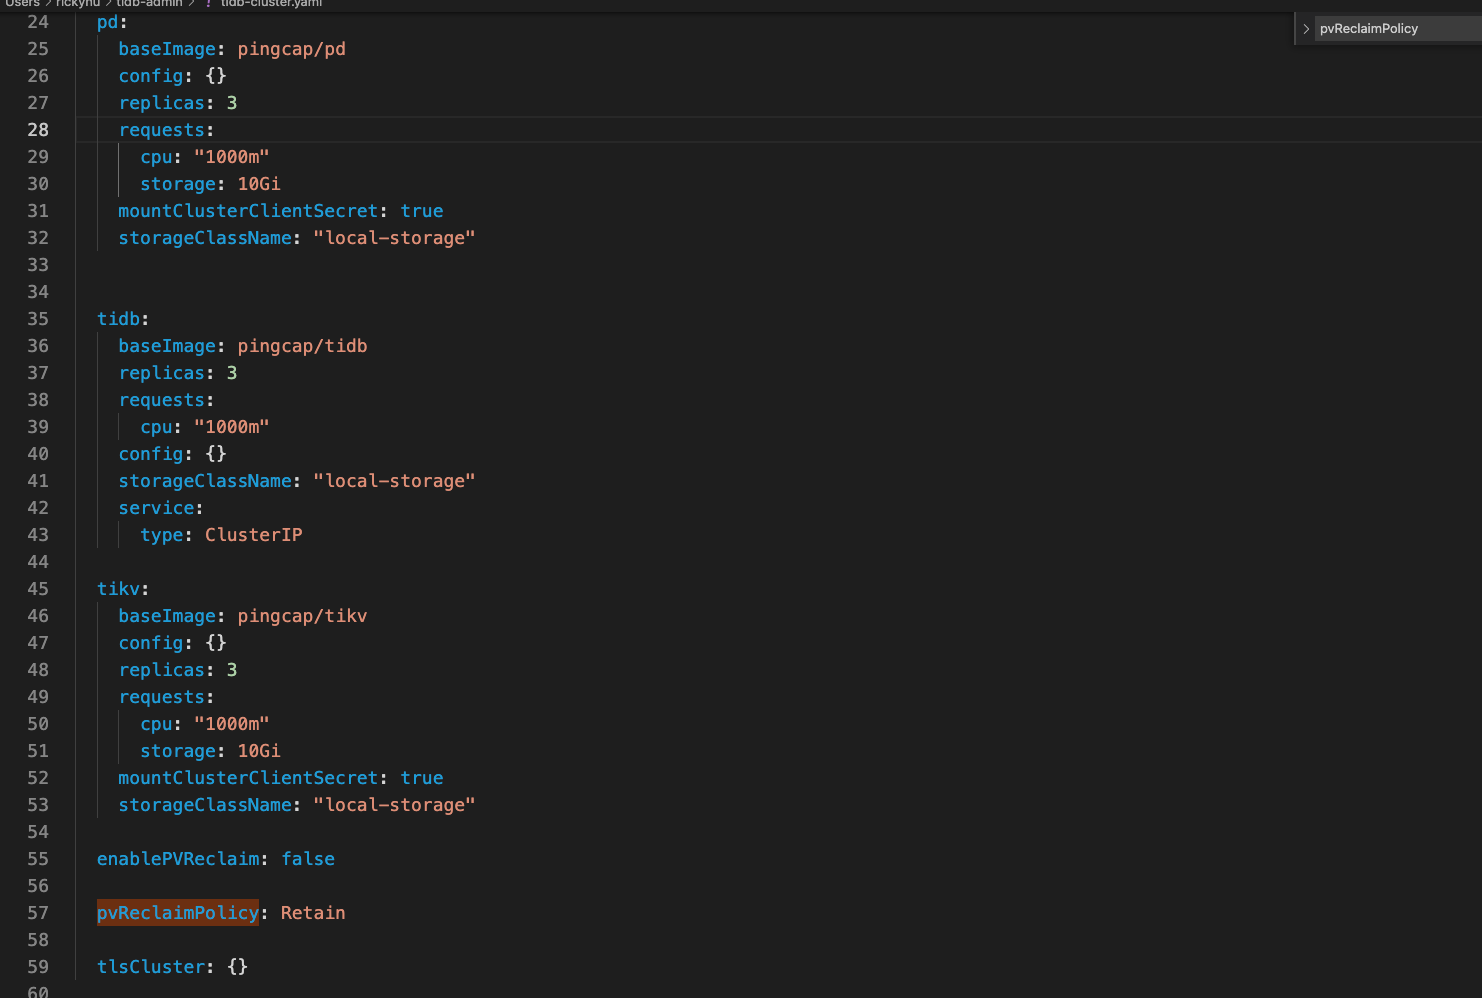Viewport: 1482px width, 998px height.
Task: Click the 'storage' key on line 30
Action: (x=178, y=184)
